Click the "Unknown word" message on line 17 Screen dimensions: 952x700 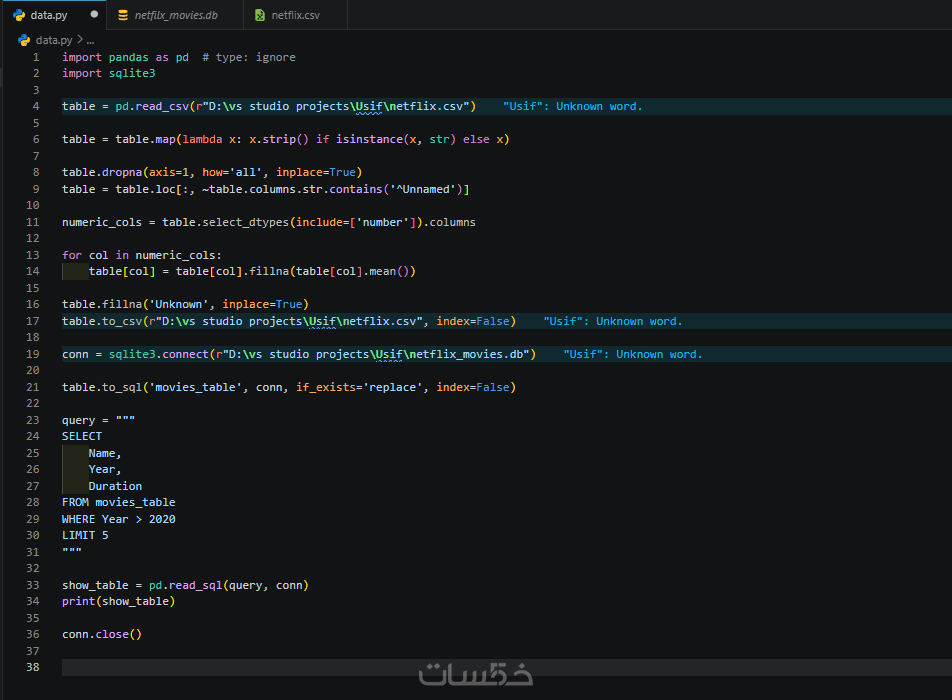(x=613, y=321)
